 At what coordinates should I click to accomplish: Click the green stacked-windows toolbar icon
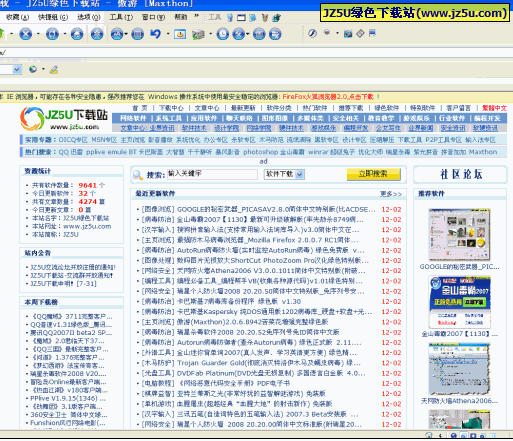click(198, 34)
